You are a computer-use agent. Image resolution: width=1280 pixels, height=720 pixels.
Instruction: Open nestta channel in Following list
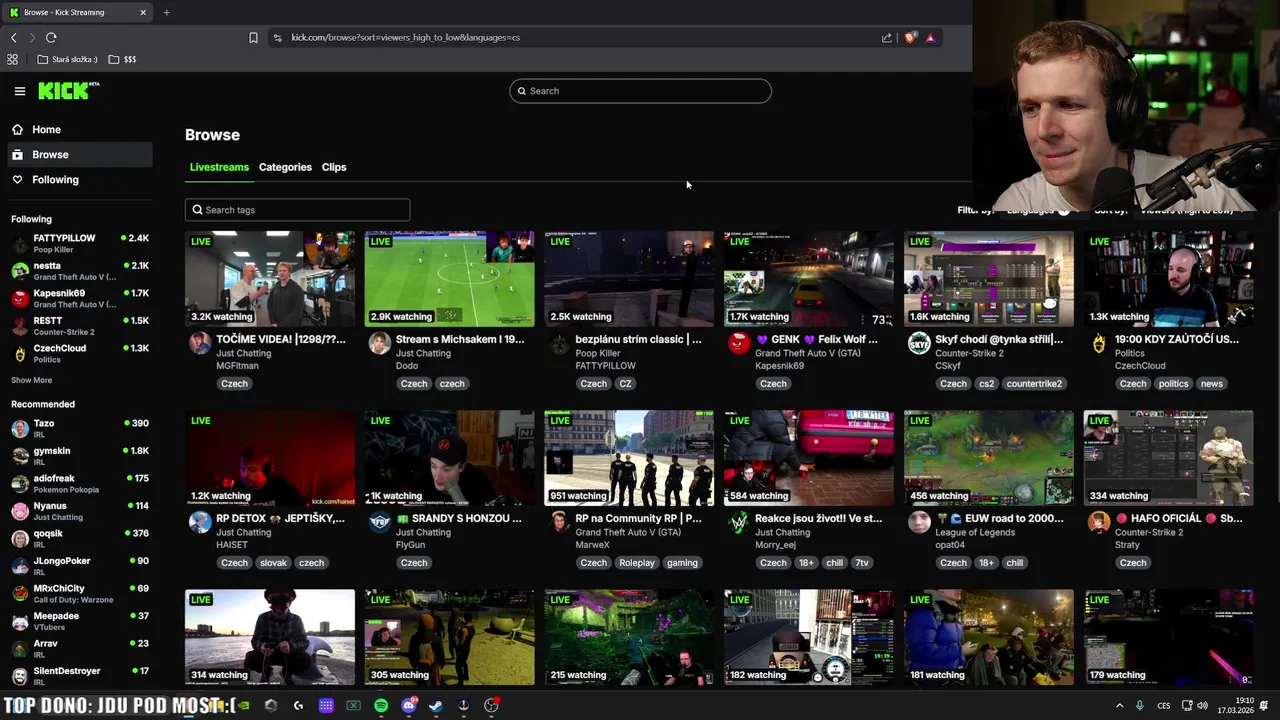pyautogui.click(x=80, y=271)
